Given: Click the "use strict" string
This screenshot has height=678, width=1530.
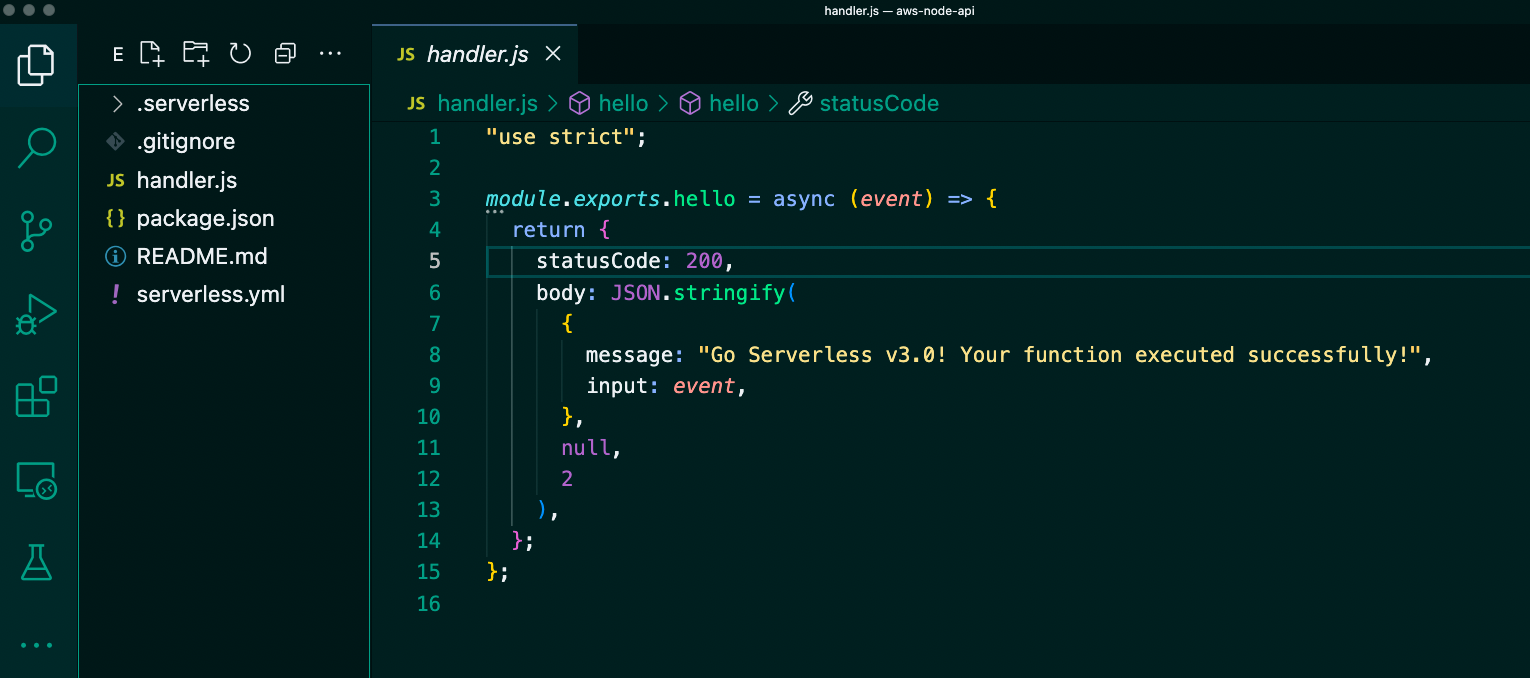Looking at the screenshot, I should point(560,137).
